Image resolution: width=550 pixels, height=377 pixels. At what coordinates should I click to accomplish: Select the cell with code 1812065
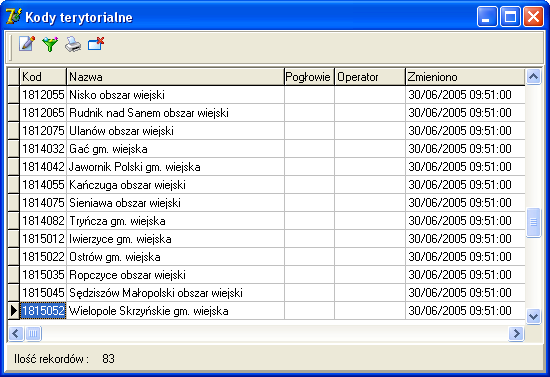(43, 113)
